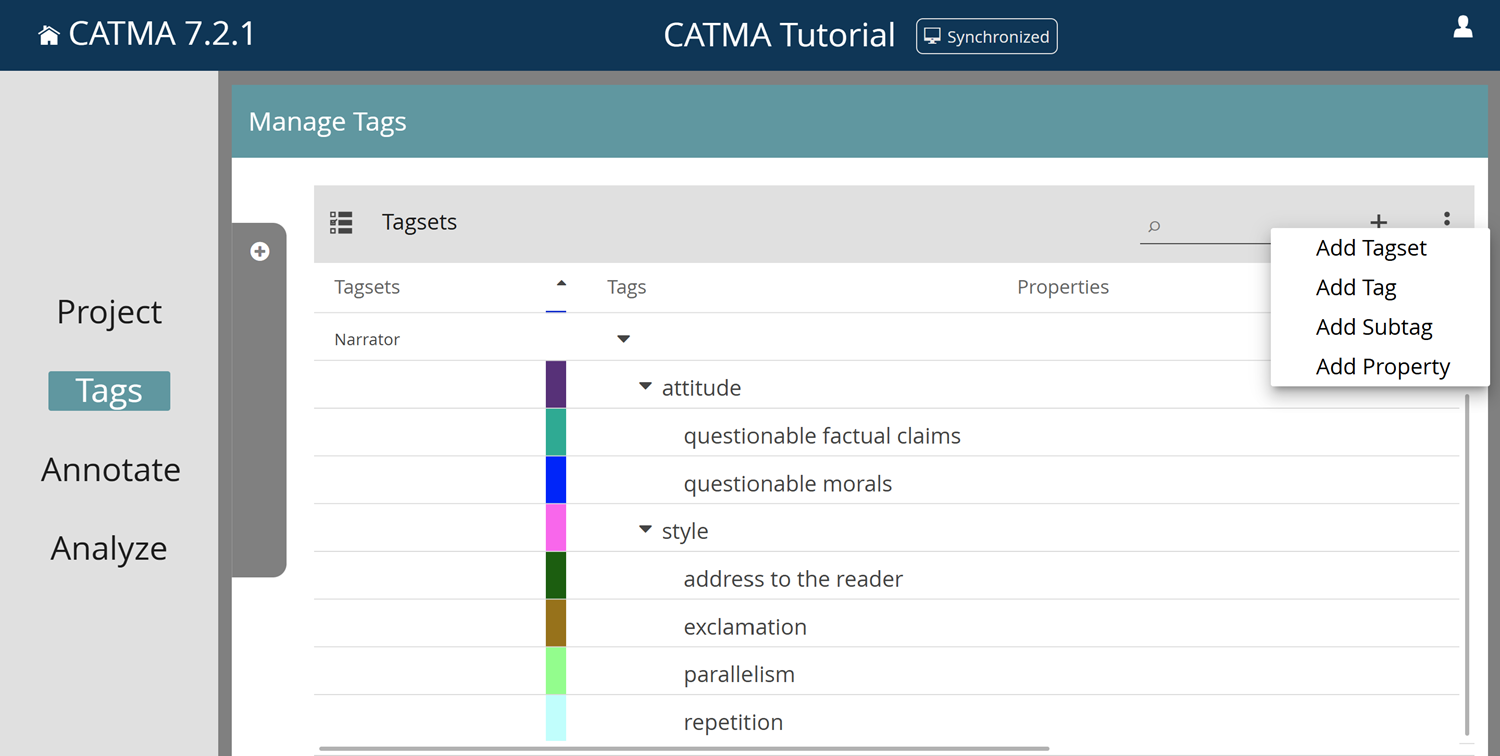1500x756 pixels.
Task: Collapse the attitude tag
Action: (645, 387)
